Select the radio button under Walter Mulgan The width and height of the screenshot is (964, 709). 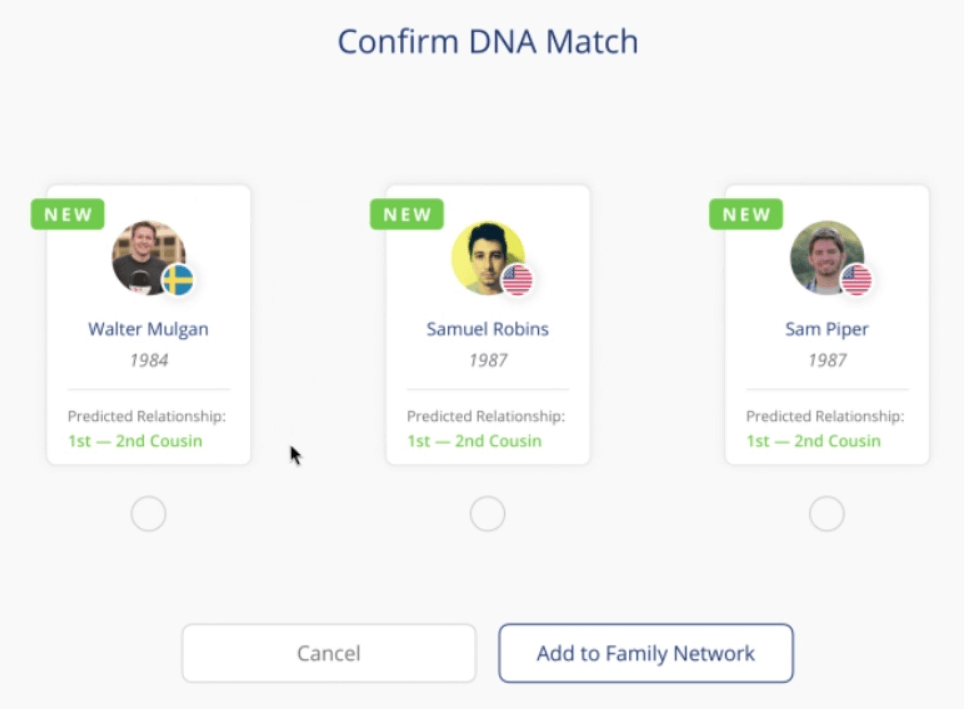click(x=148, y=513)
